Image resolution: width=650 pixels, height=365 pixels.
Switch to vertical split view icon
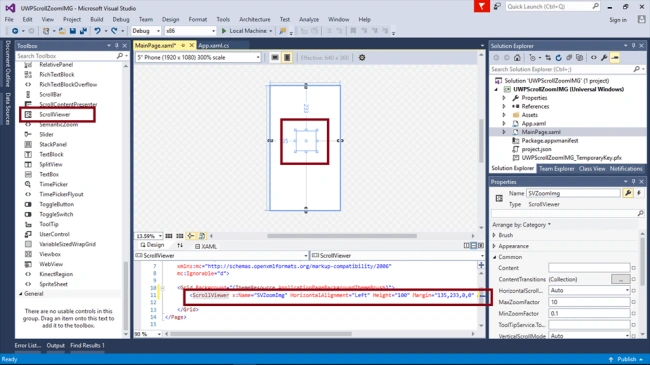click(x=466, y=246)
